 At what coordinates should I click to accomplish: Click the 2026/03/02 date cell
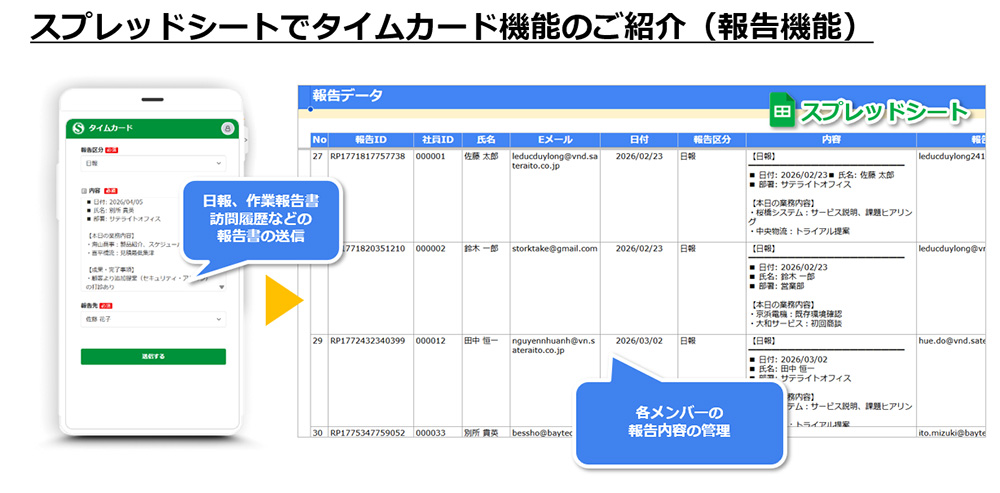click(638, 341)
